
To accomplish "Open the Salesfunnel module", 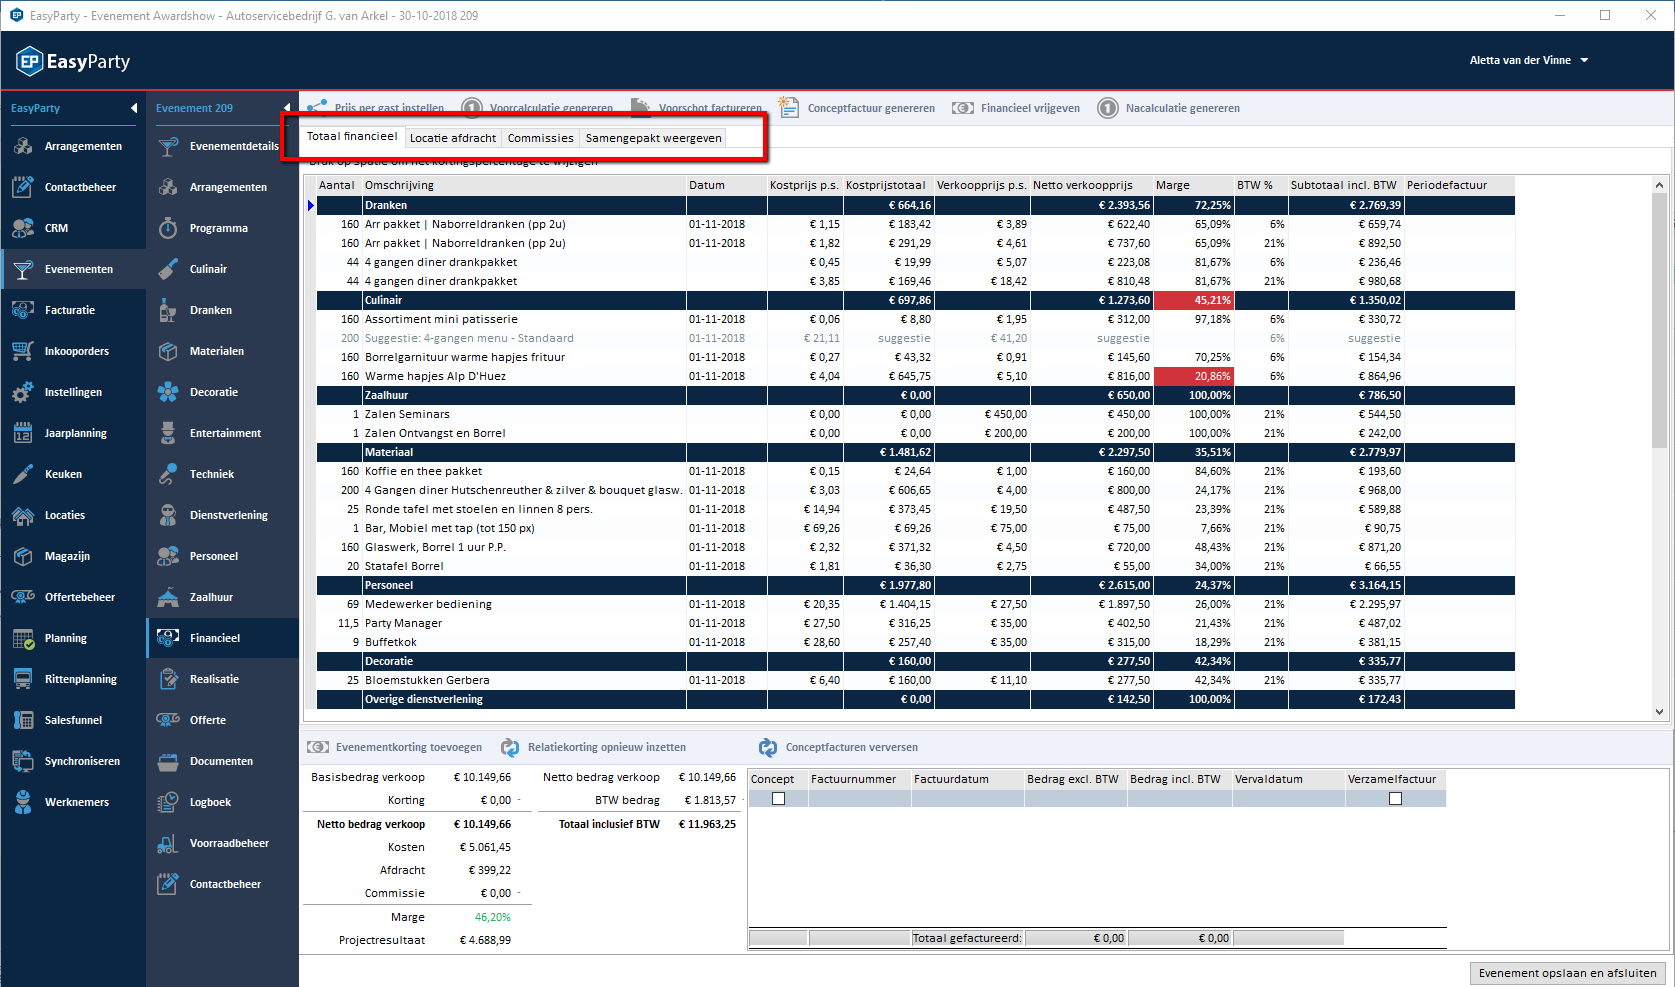I will click(x=73, y=720).
